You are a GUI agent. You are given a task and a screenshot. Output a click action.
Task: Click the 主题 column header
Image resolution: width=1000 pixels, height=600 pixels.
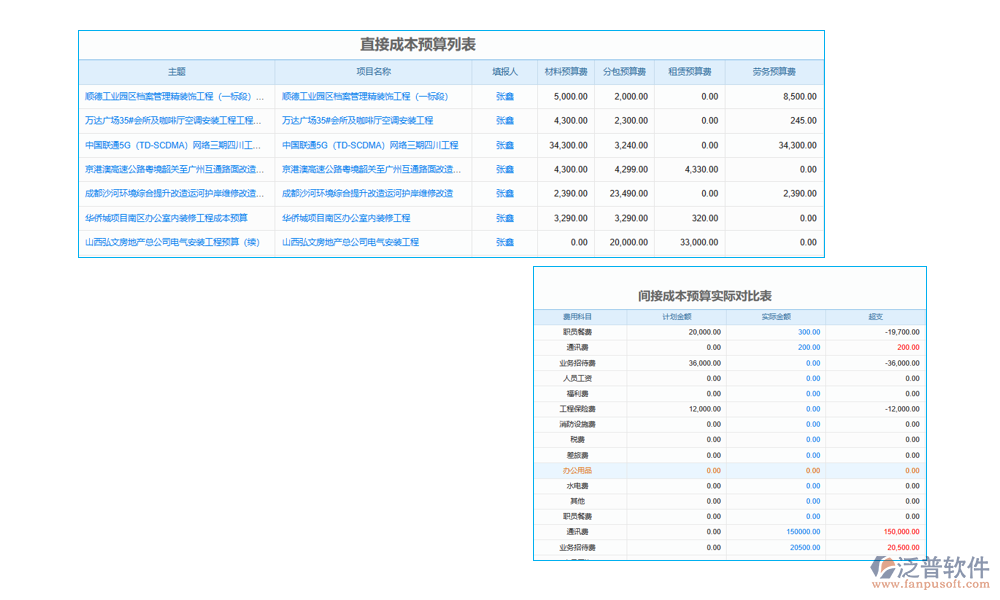tap(177, 72)
